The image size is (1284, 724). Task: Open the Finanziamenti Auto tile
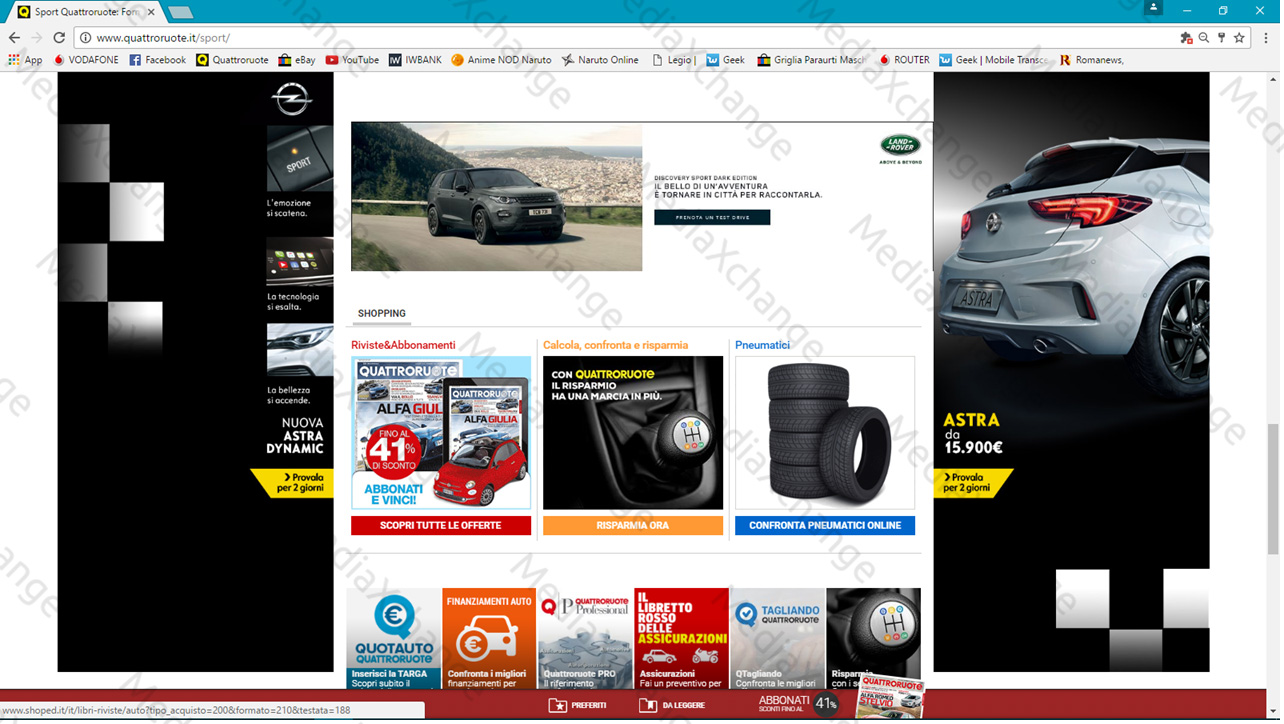point(489,638)
